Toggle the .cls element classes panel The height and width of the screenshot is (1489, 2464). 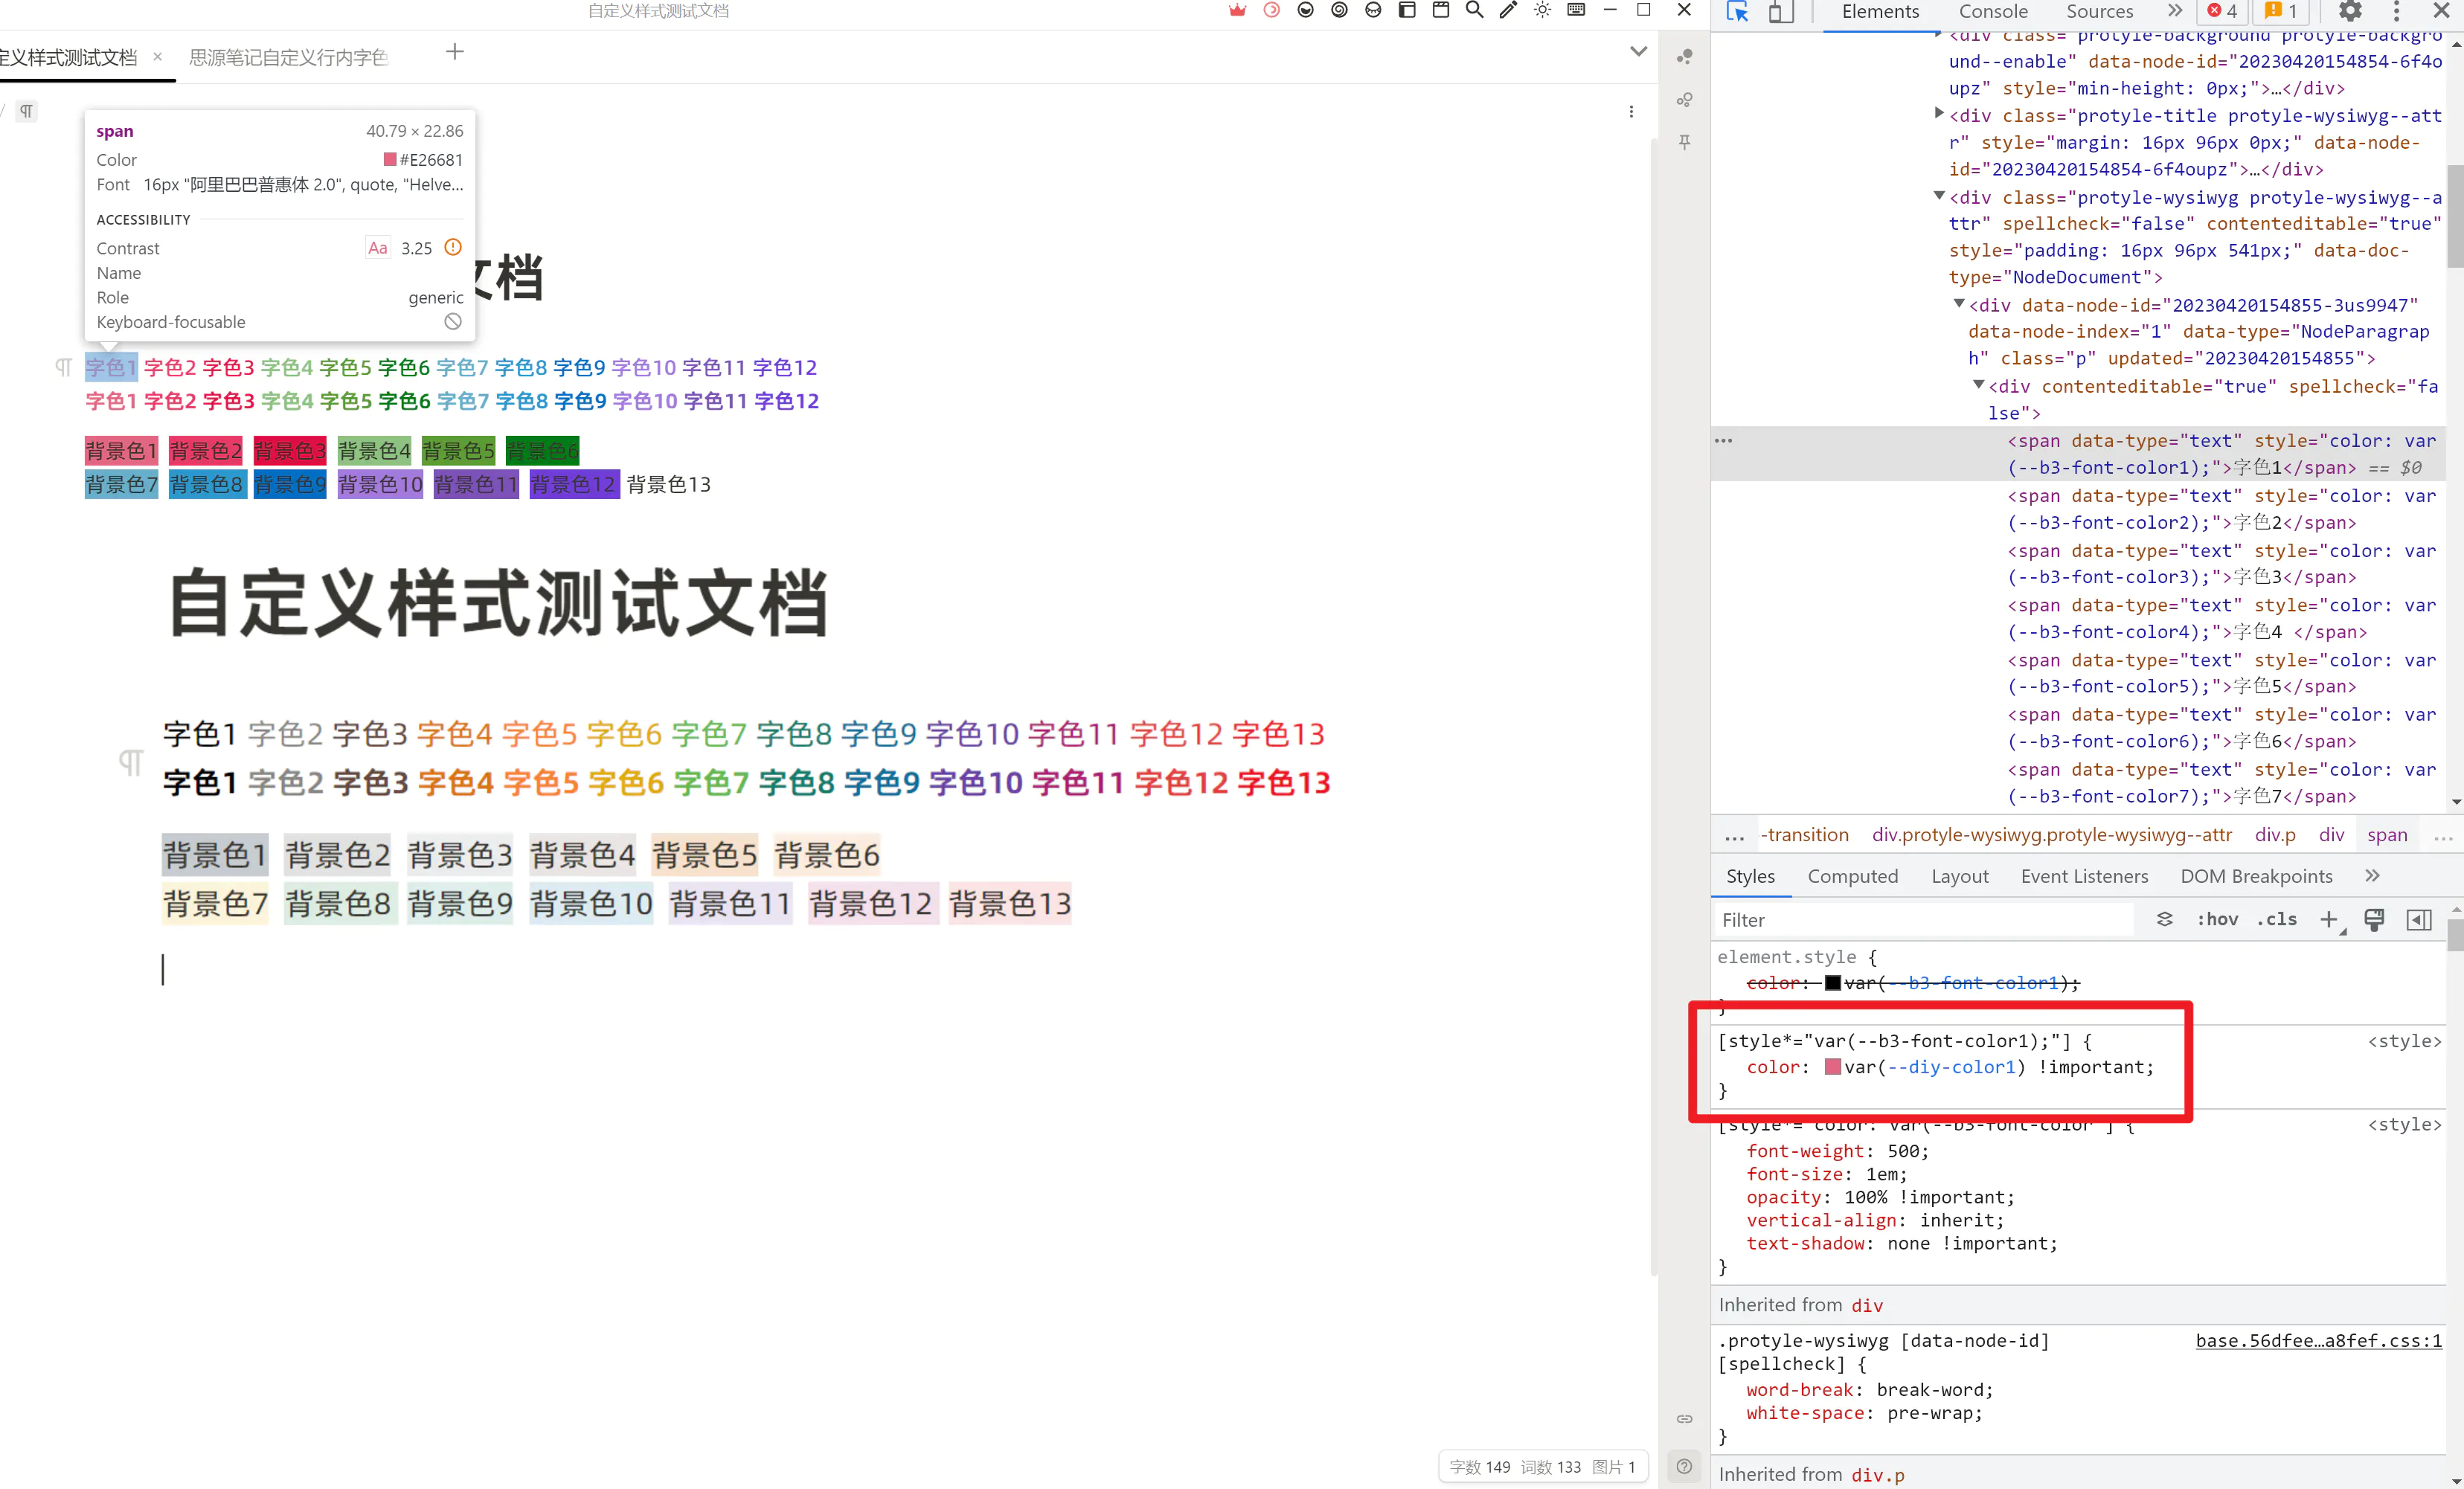click(x=2276, y=920)
